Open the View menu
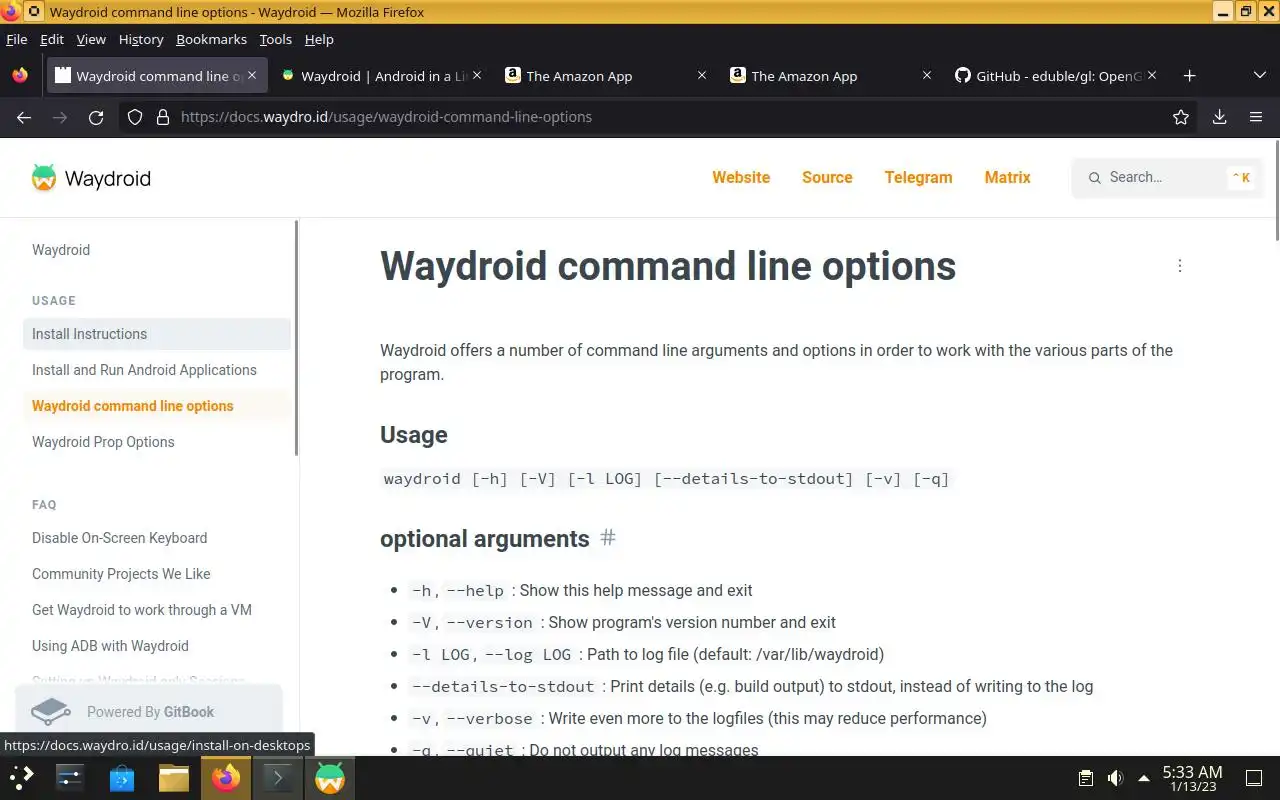This screenshot has height=800, width=1280. coord(91,39)
